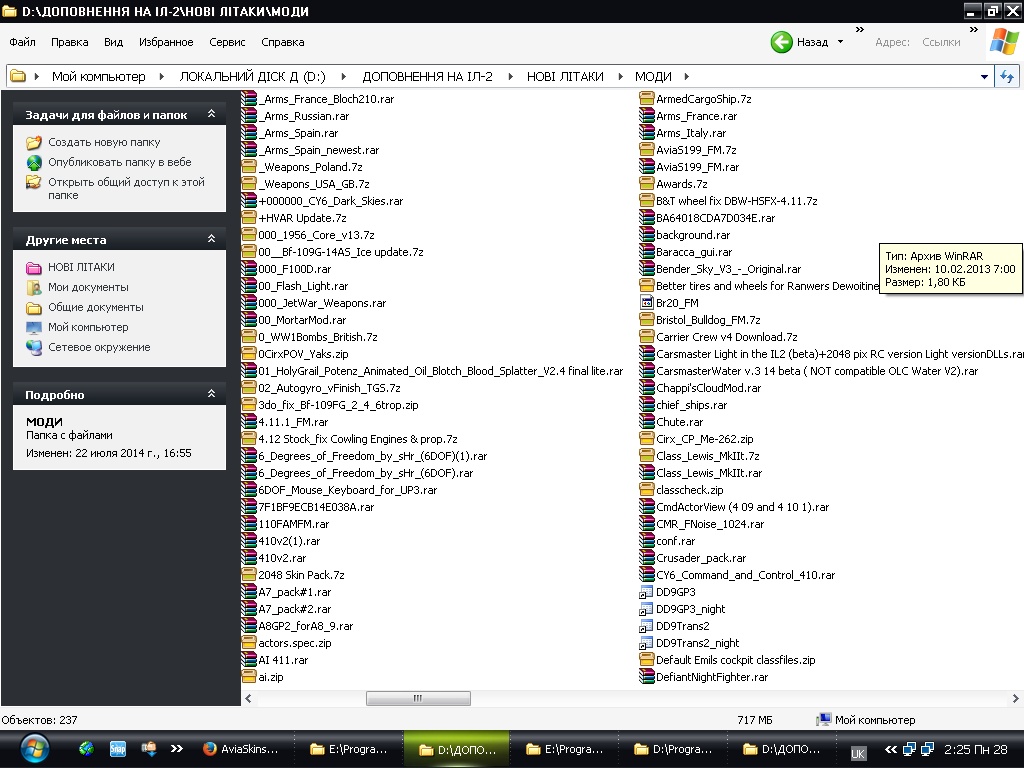
Task: Select the Chute.rar archive icon
Action: [647, 421]
